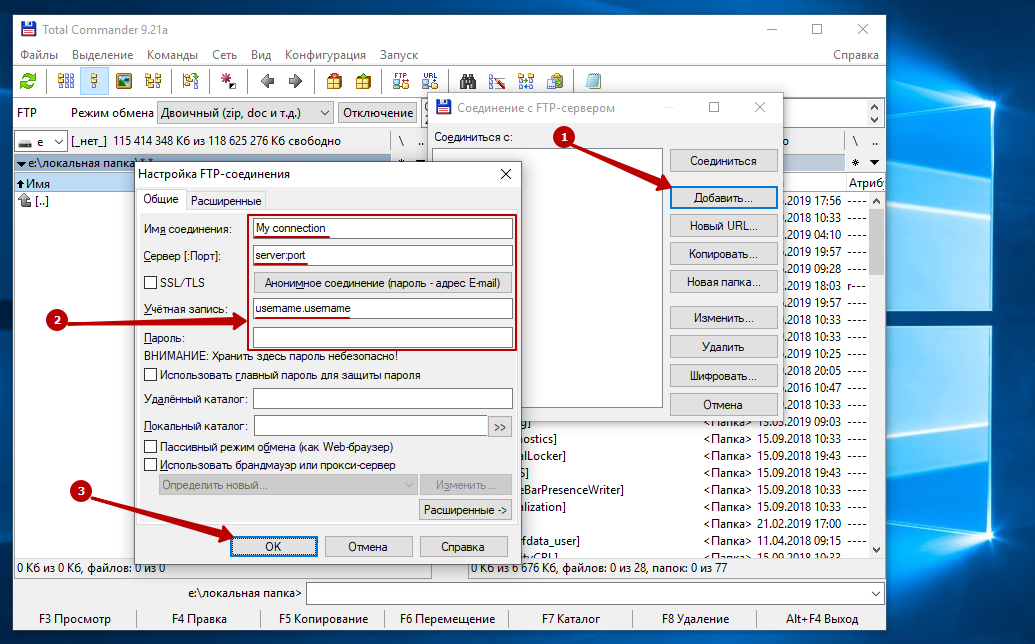Open the FTP new URL toolbar icon
The image size is (1035, 644).
point(430,81)
